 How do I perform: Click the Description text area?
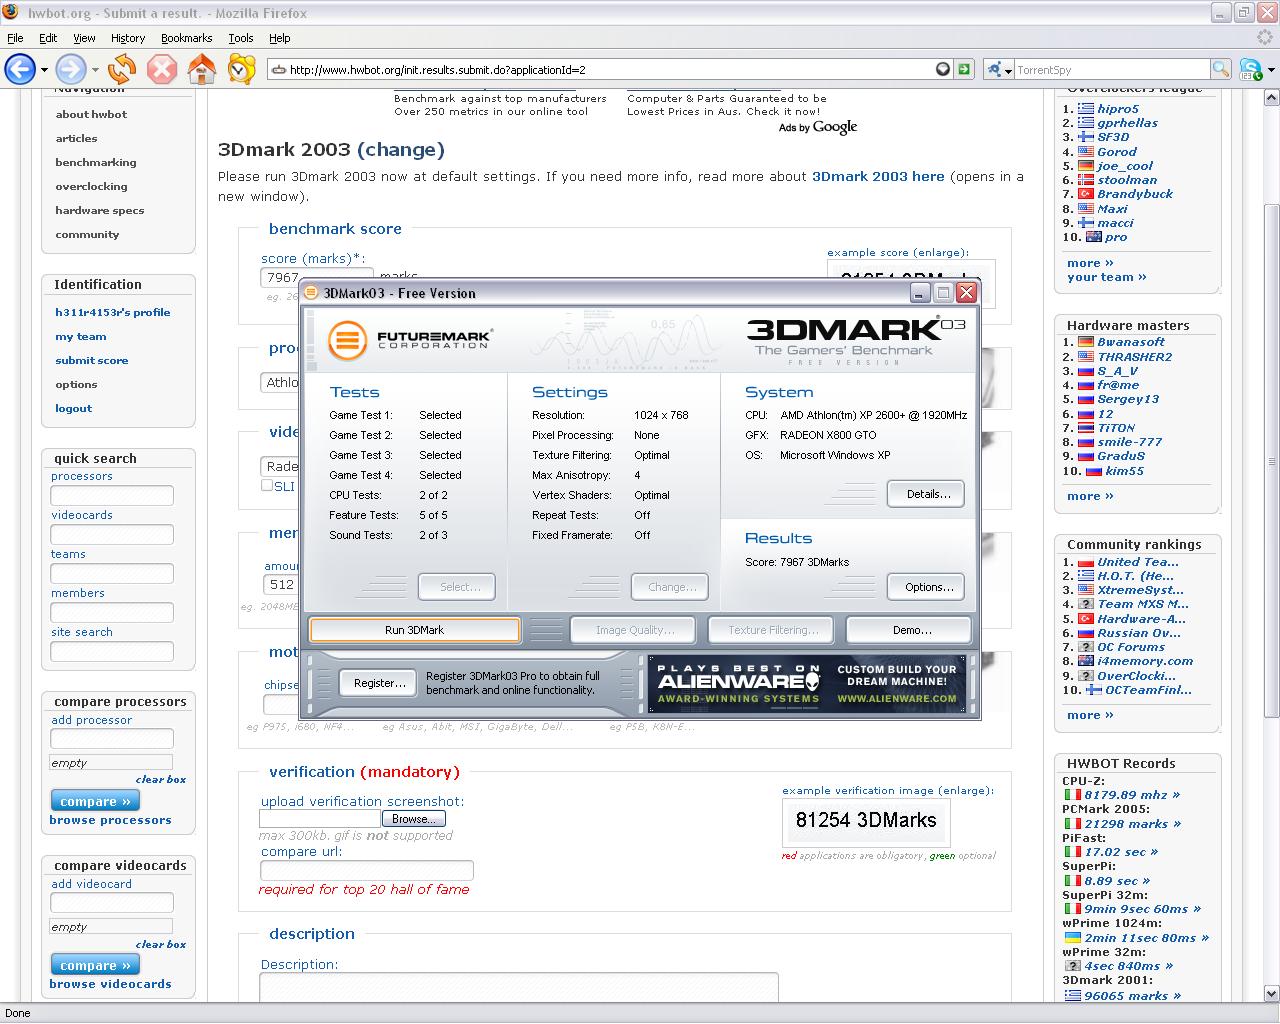[519, 988]
